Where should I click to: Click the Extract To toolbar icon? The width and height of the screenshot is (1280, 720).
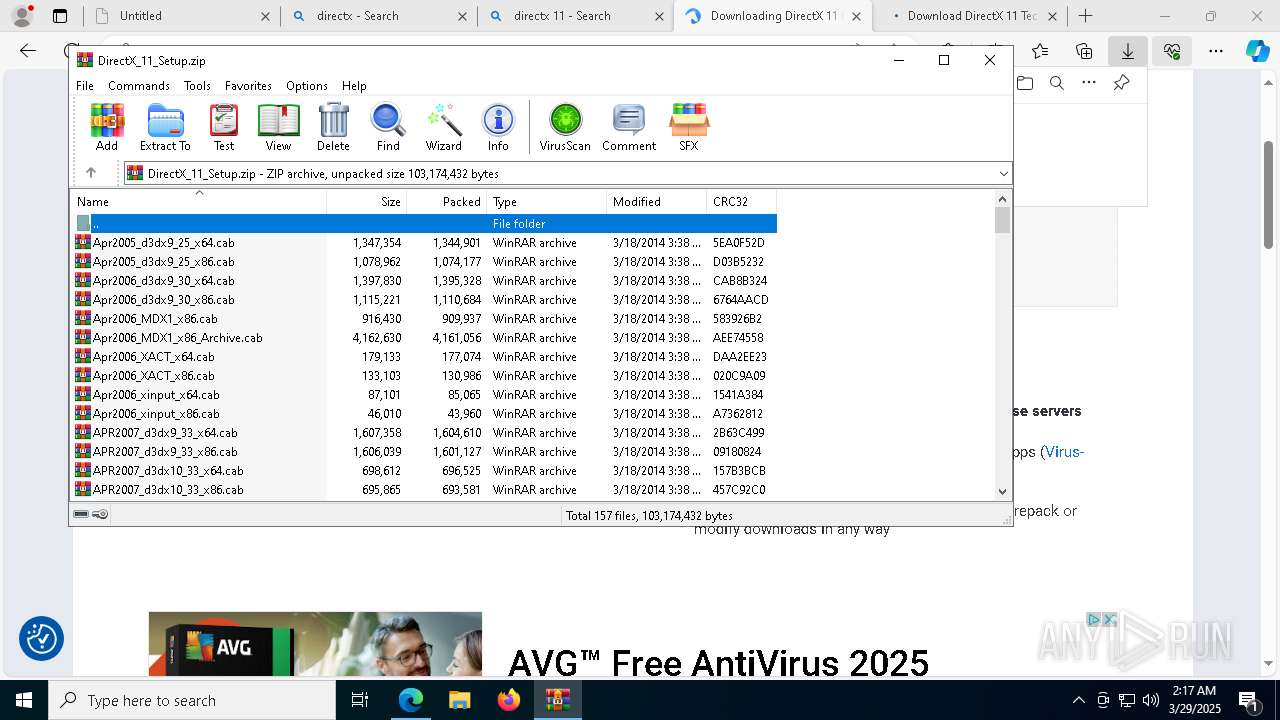[x=165, y=127]
